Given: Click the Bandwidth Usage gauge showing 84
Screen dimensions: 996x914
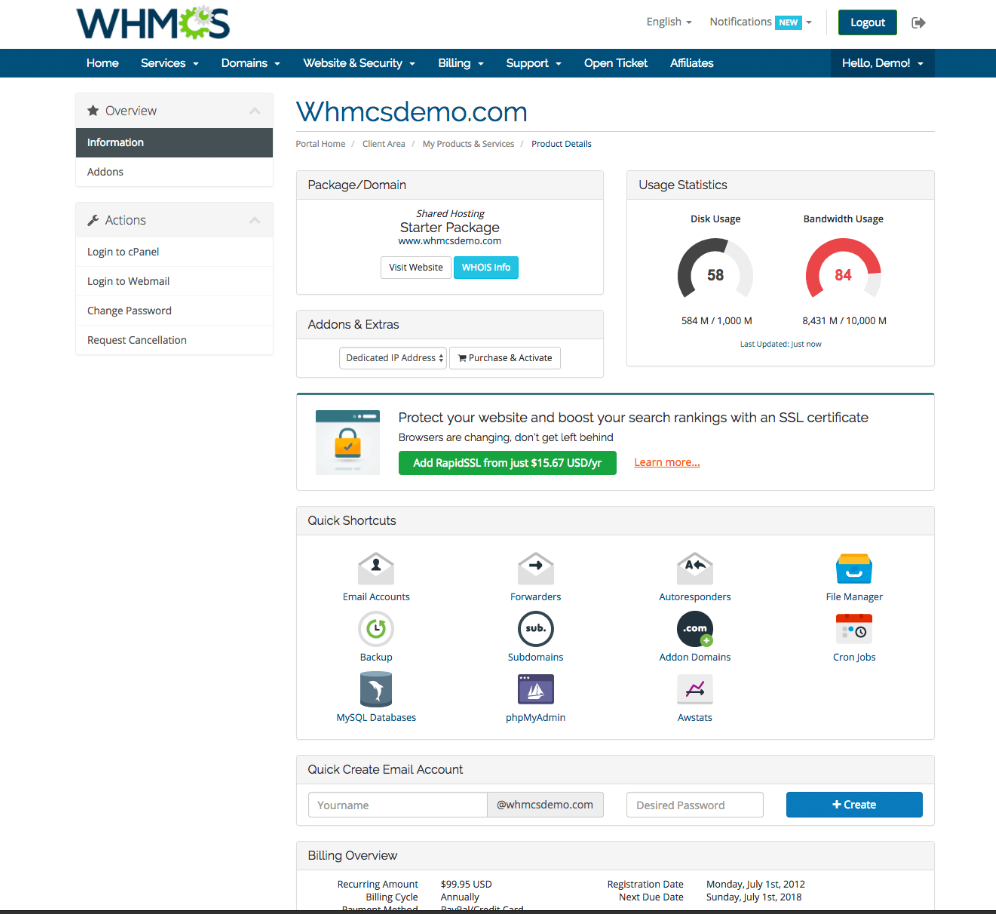Looking at the screenshot, I should (x=843, y=270).
